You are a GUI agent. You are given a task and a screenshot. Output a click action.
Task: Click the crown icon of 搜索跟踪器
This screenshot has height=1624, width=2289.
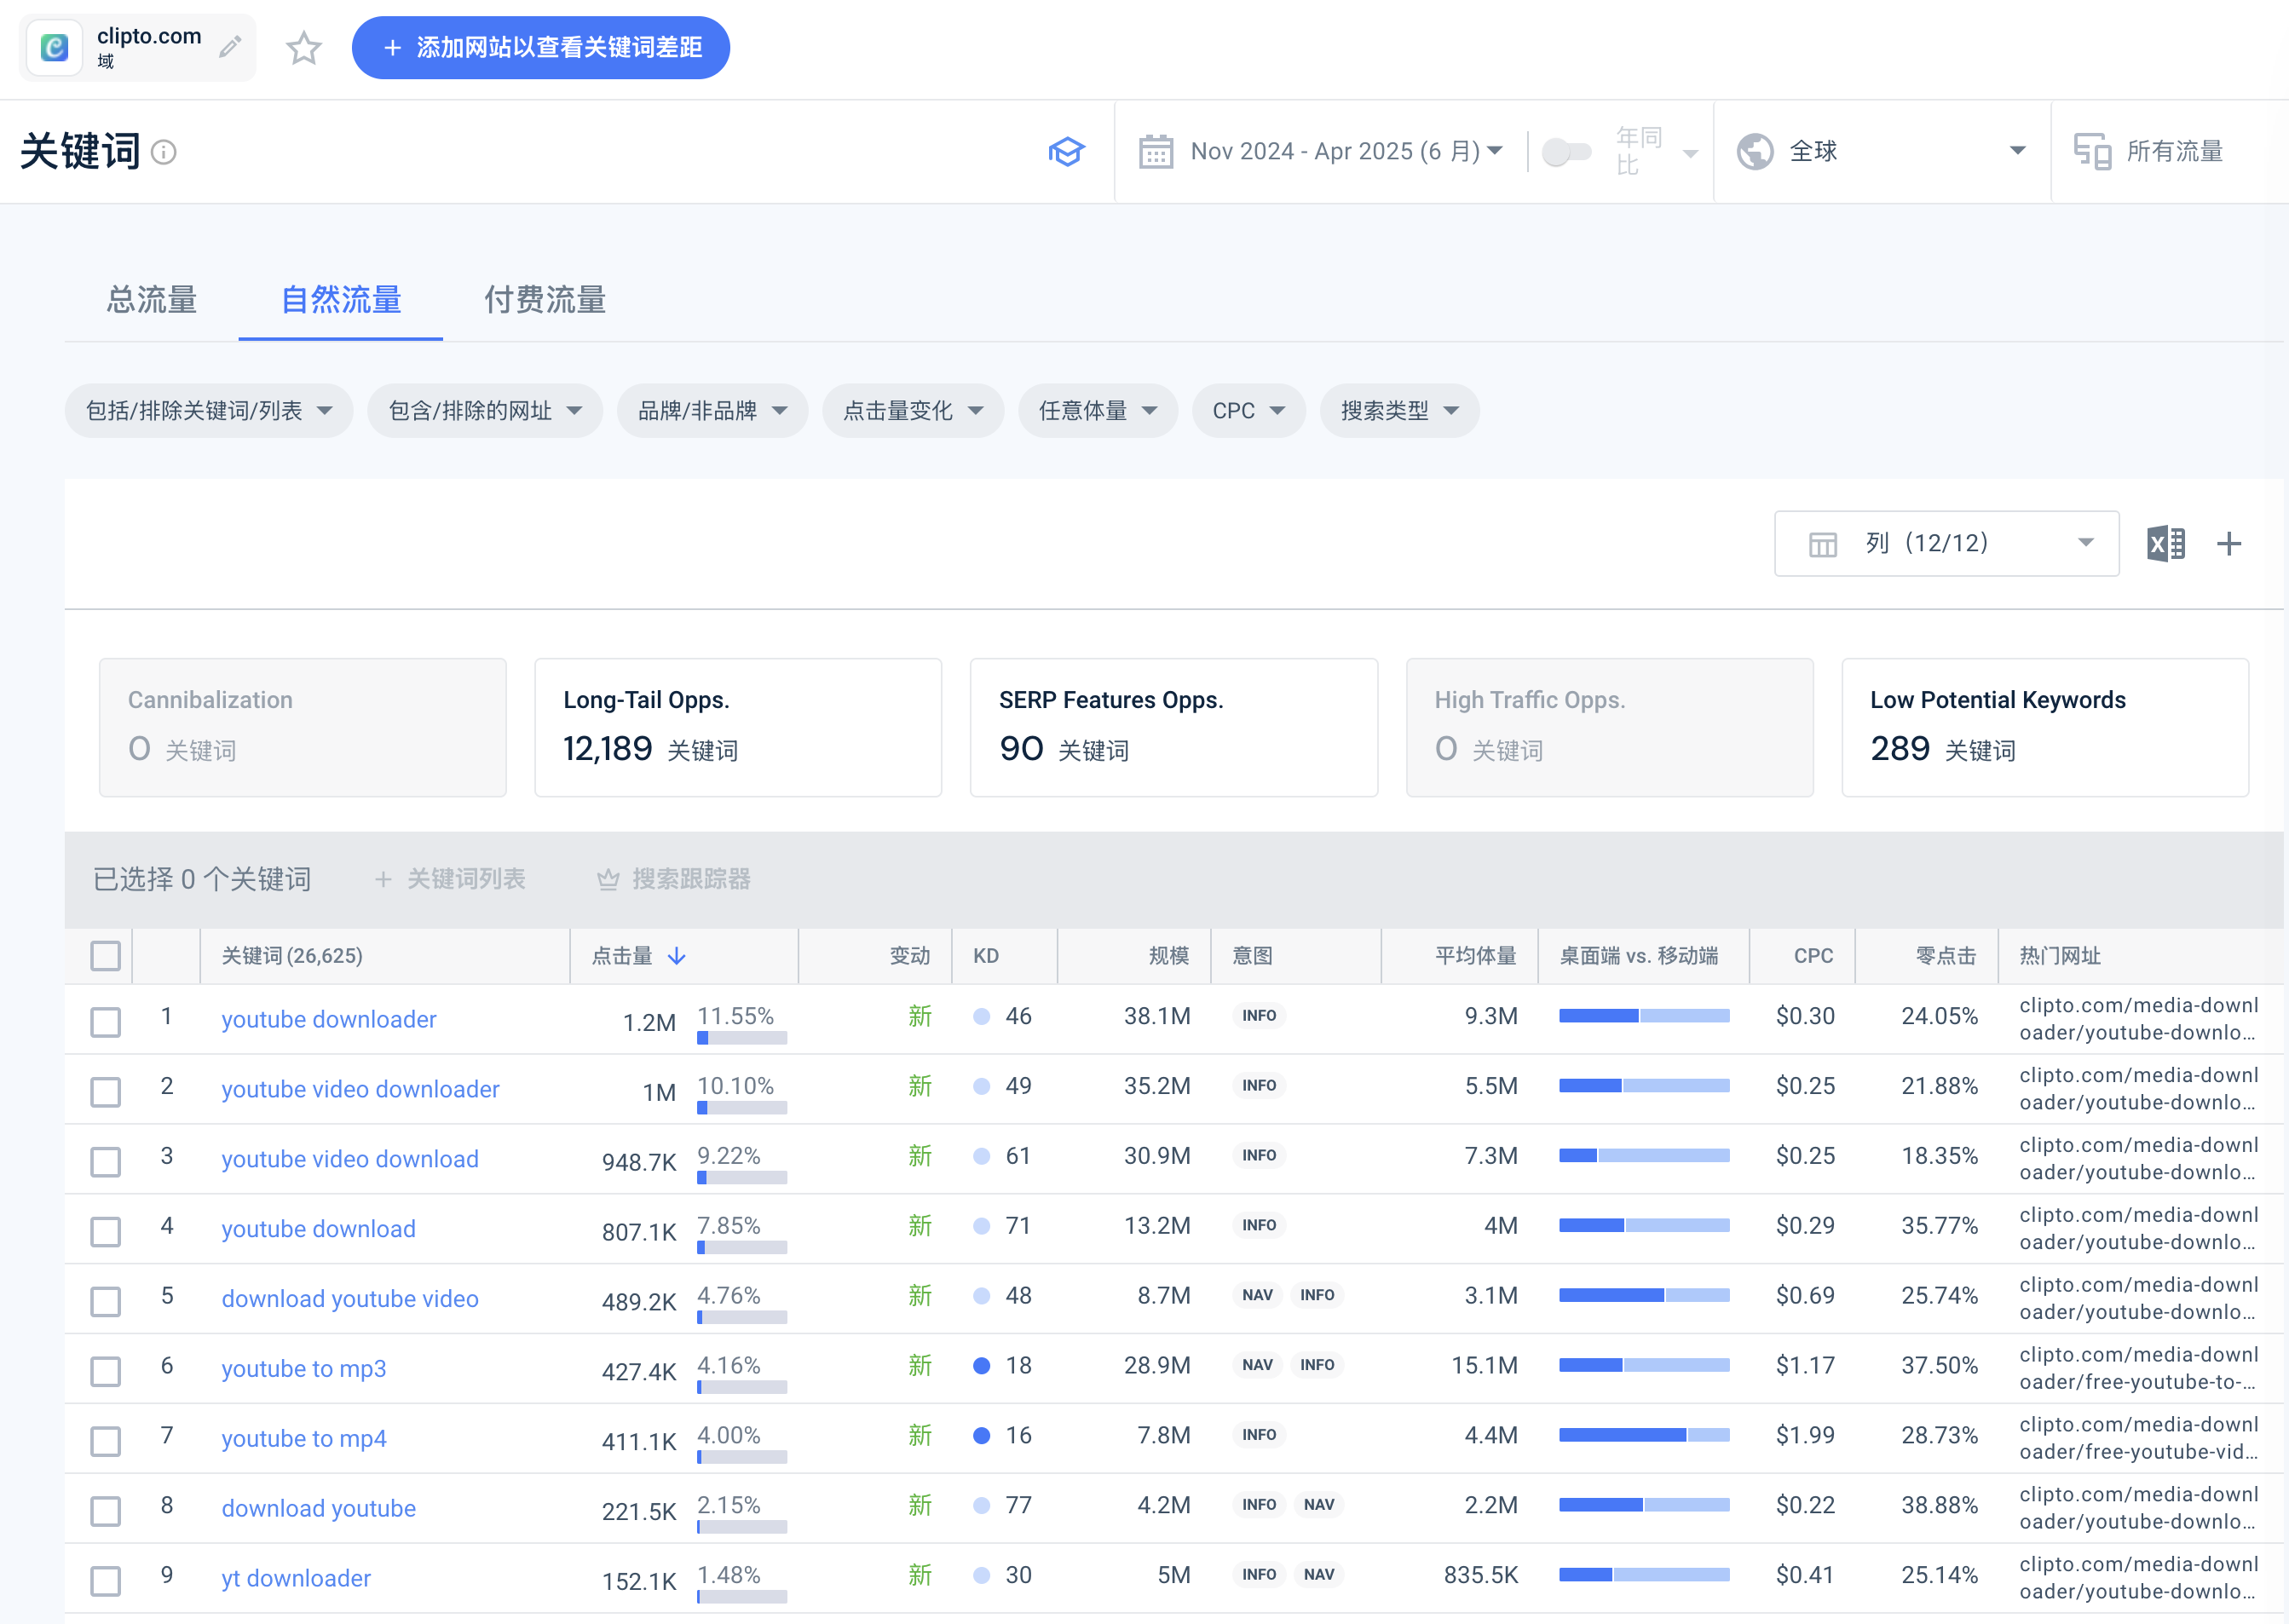click(x=607, y=879)
